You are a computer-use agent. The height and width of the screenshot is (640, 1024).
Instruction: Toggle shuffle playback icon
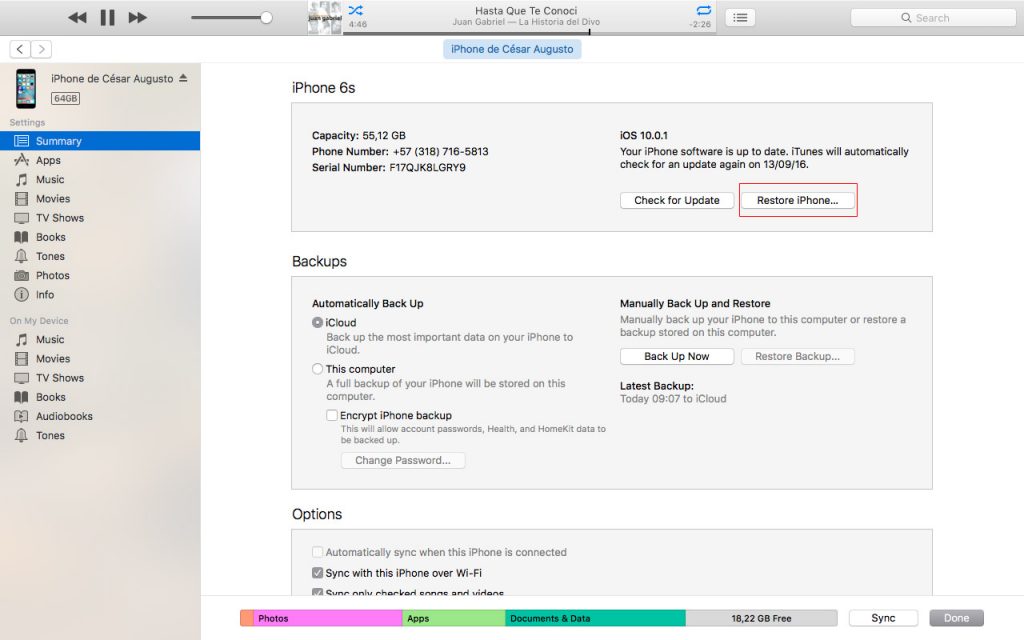coord(356,10)
